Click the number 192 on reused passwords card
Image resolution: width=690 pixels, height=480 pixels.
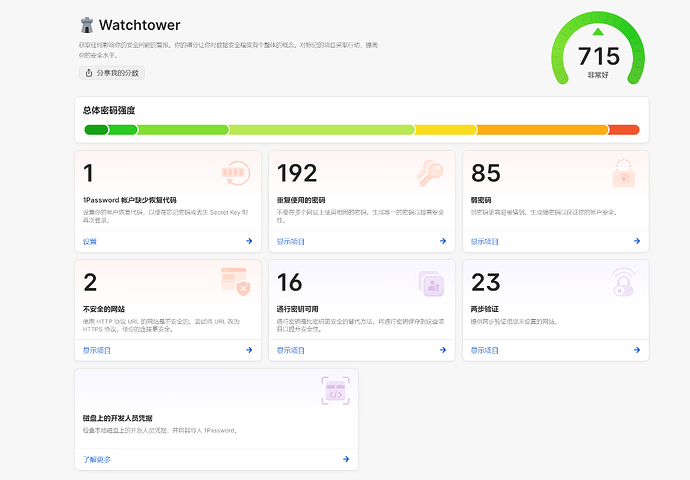tap(297, 173)
